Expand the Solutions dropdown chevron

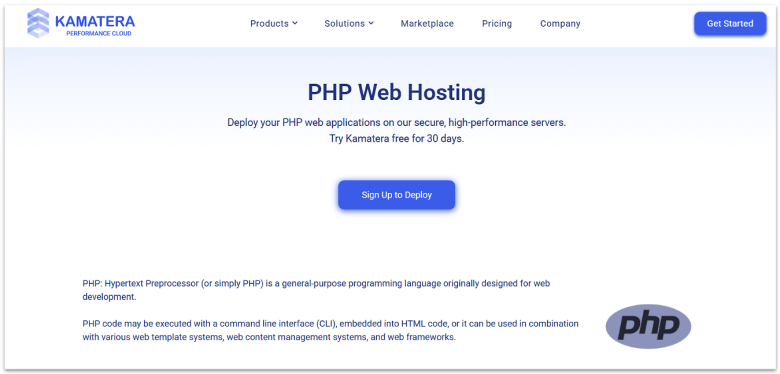tap(371, 23)
